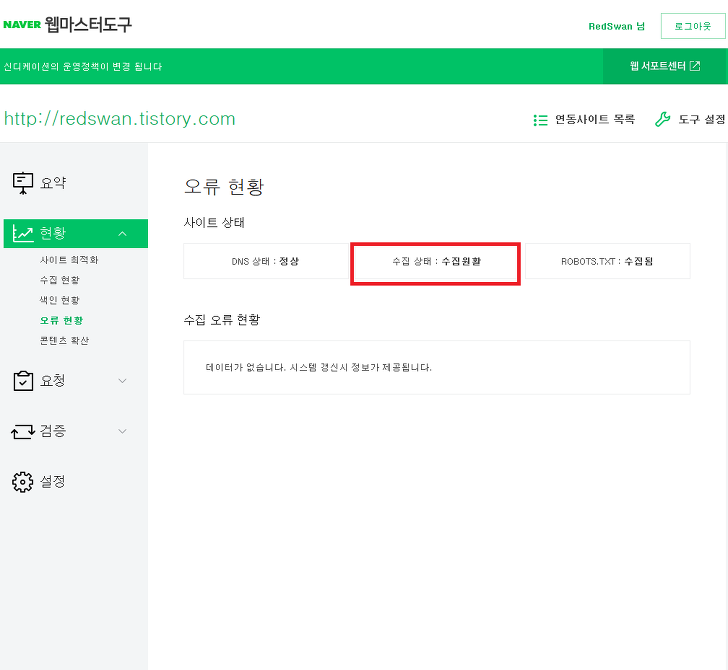Select the 현황 sidebar menu

click(x=76, y=234)
